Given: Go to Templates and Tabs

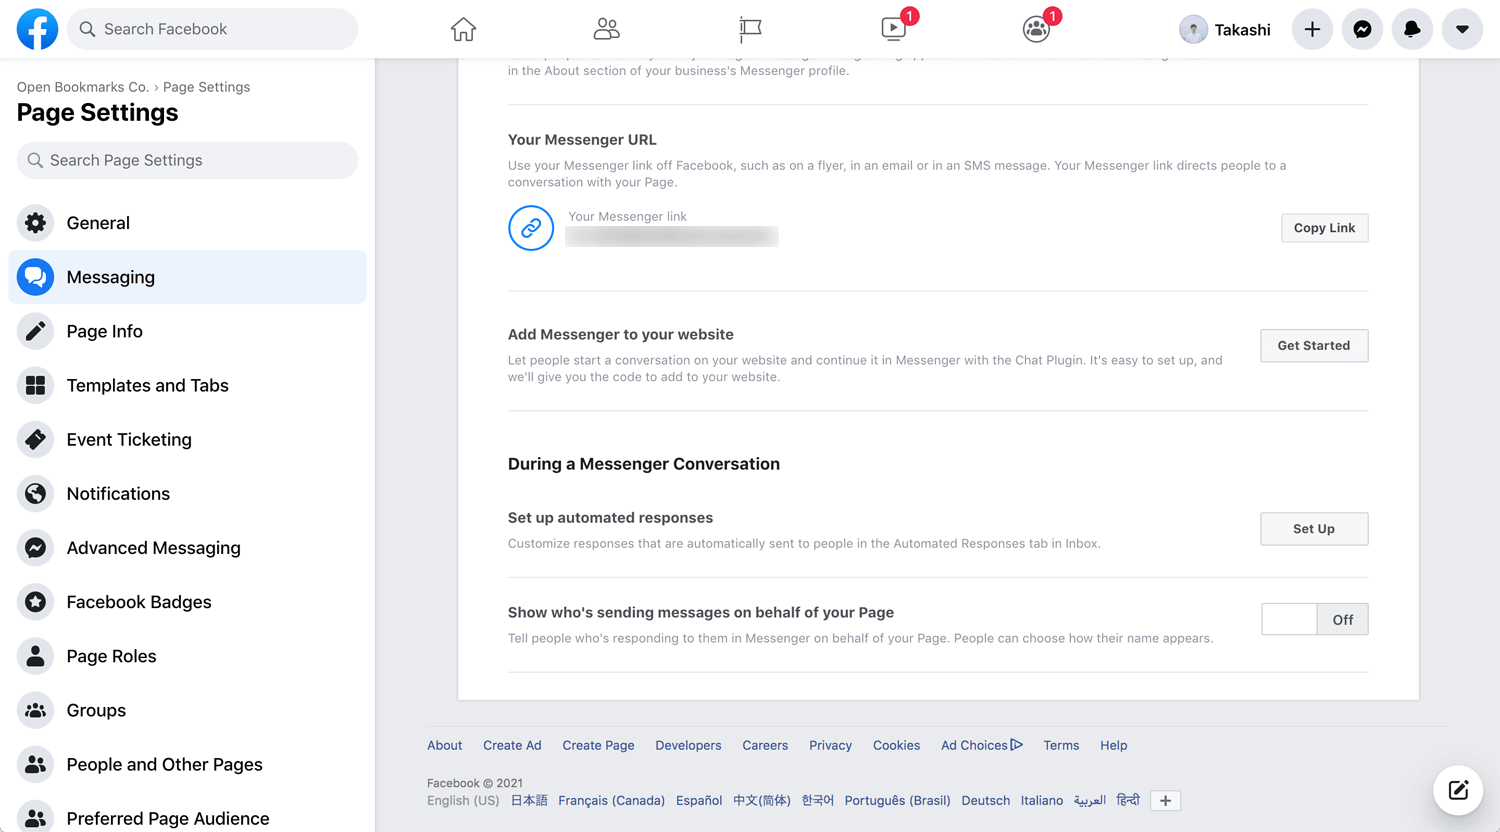Looking at the screenshot, I should 187,385.
